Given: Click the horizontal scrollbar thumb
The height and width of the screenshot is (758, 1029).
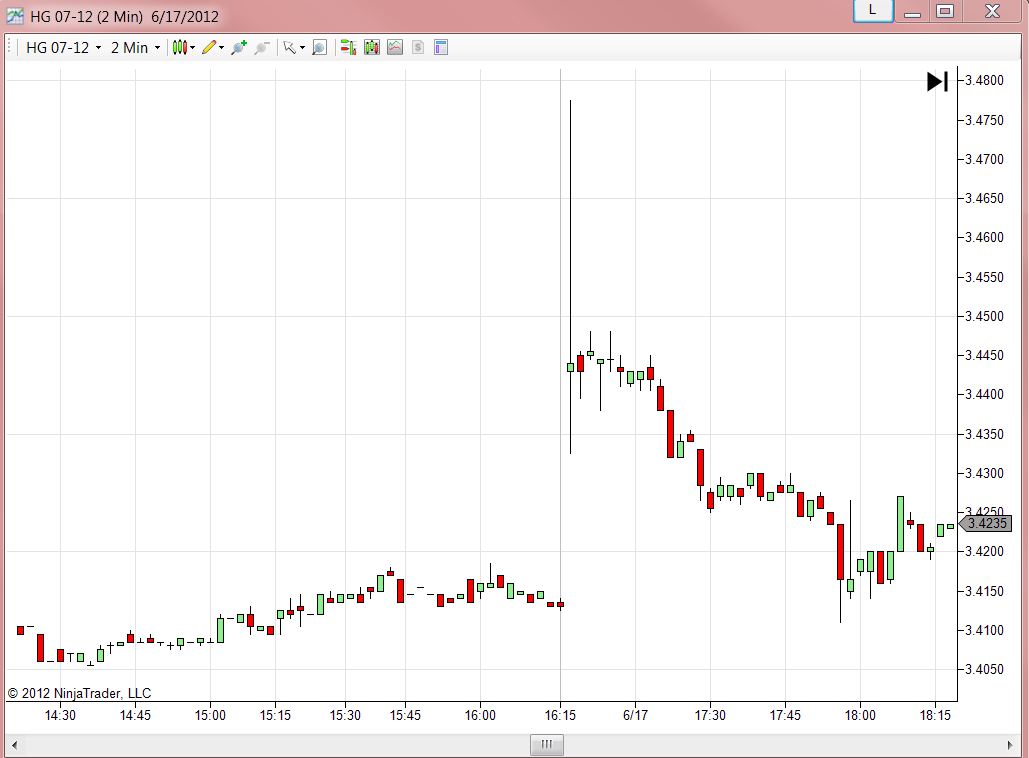Looking at the screenshot, I should click(x=547, y=744).
